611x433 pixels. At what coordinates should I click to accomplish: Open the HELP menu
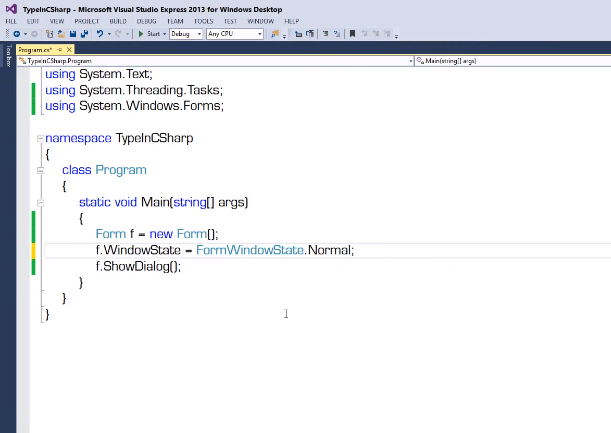pyautogui.click(x=292, y=21)
